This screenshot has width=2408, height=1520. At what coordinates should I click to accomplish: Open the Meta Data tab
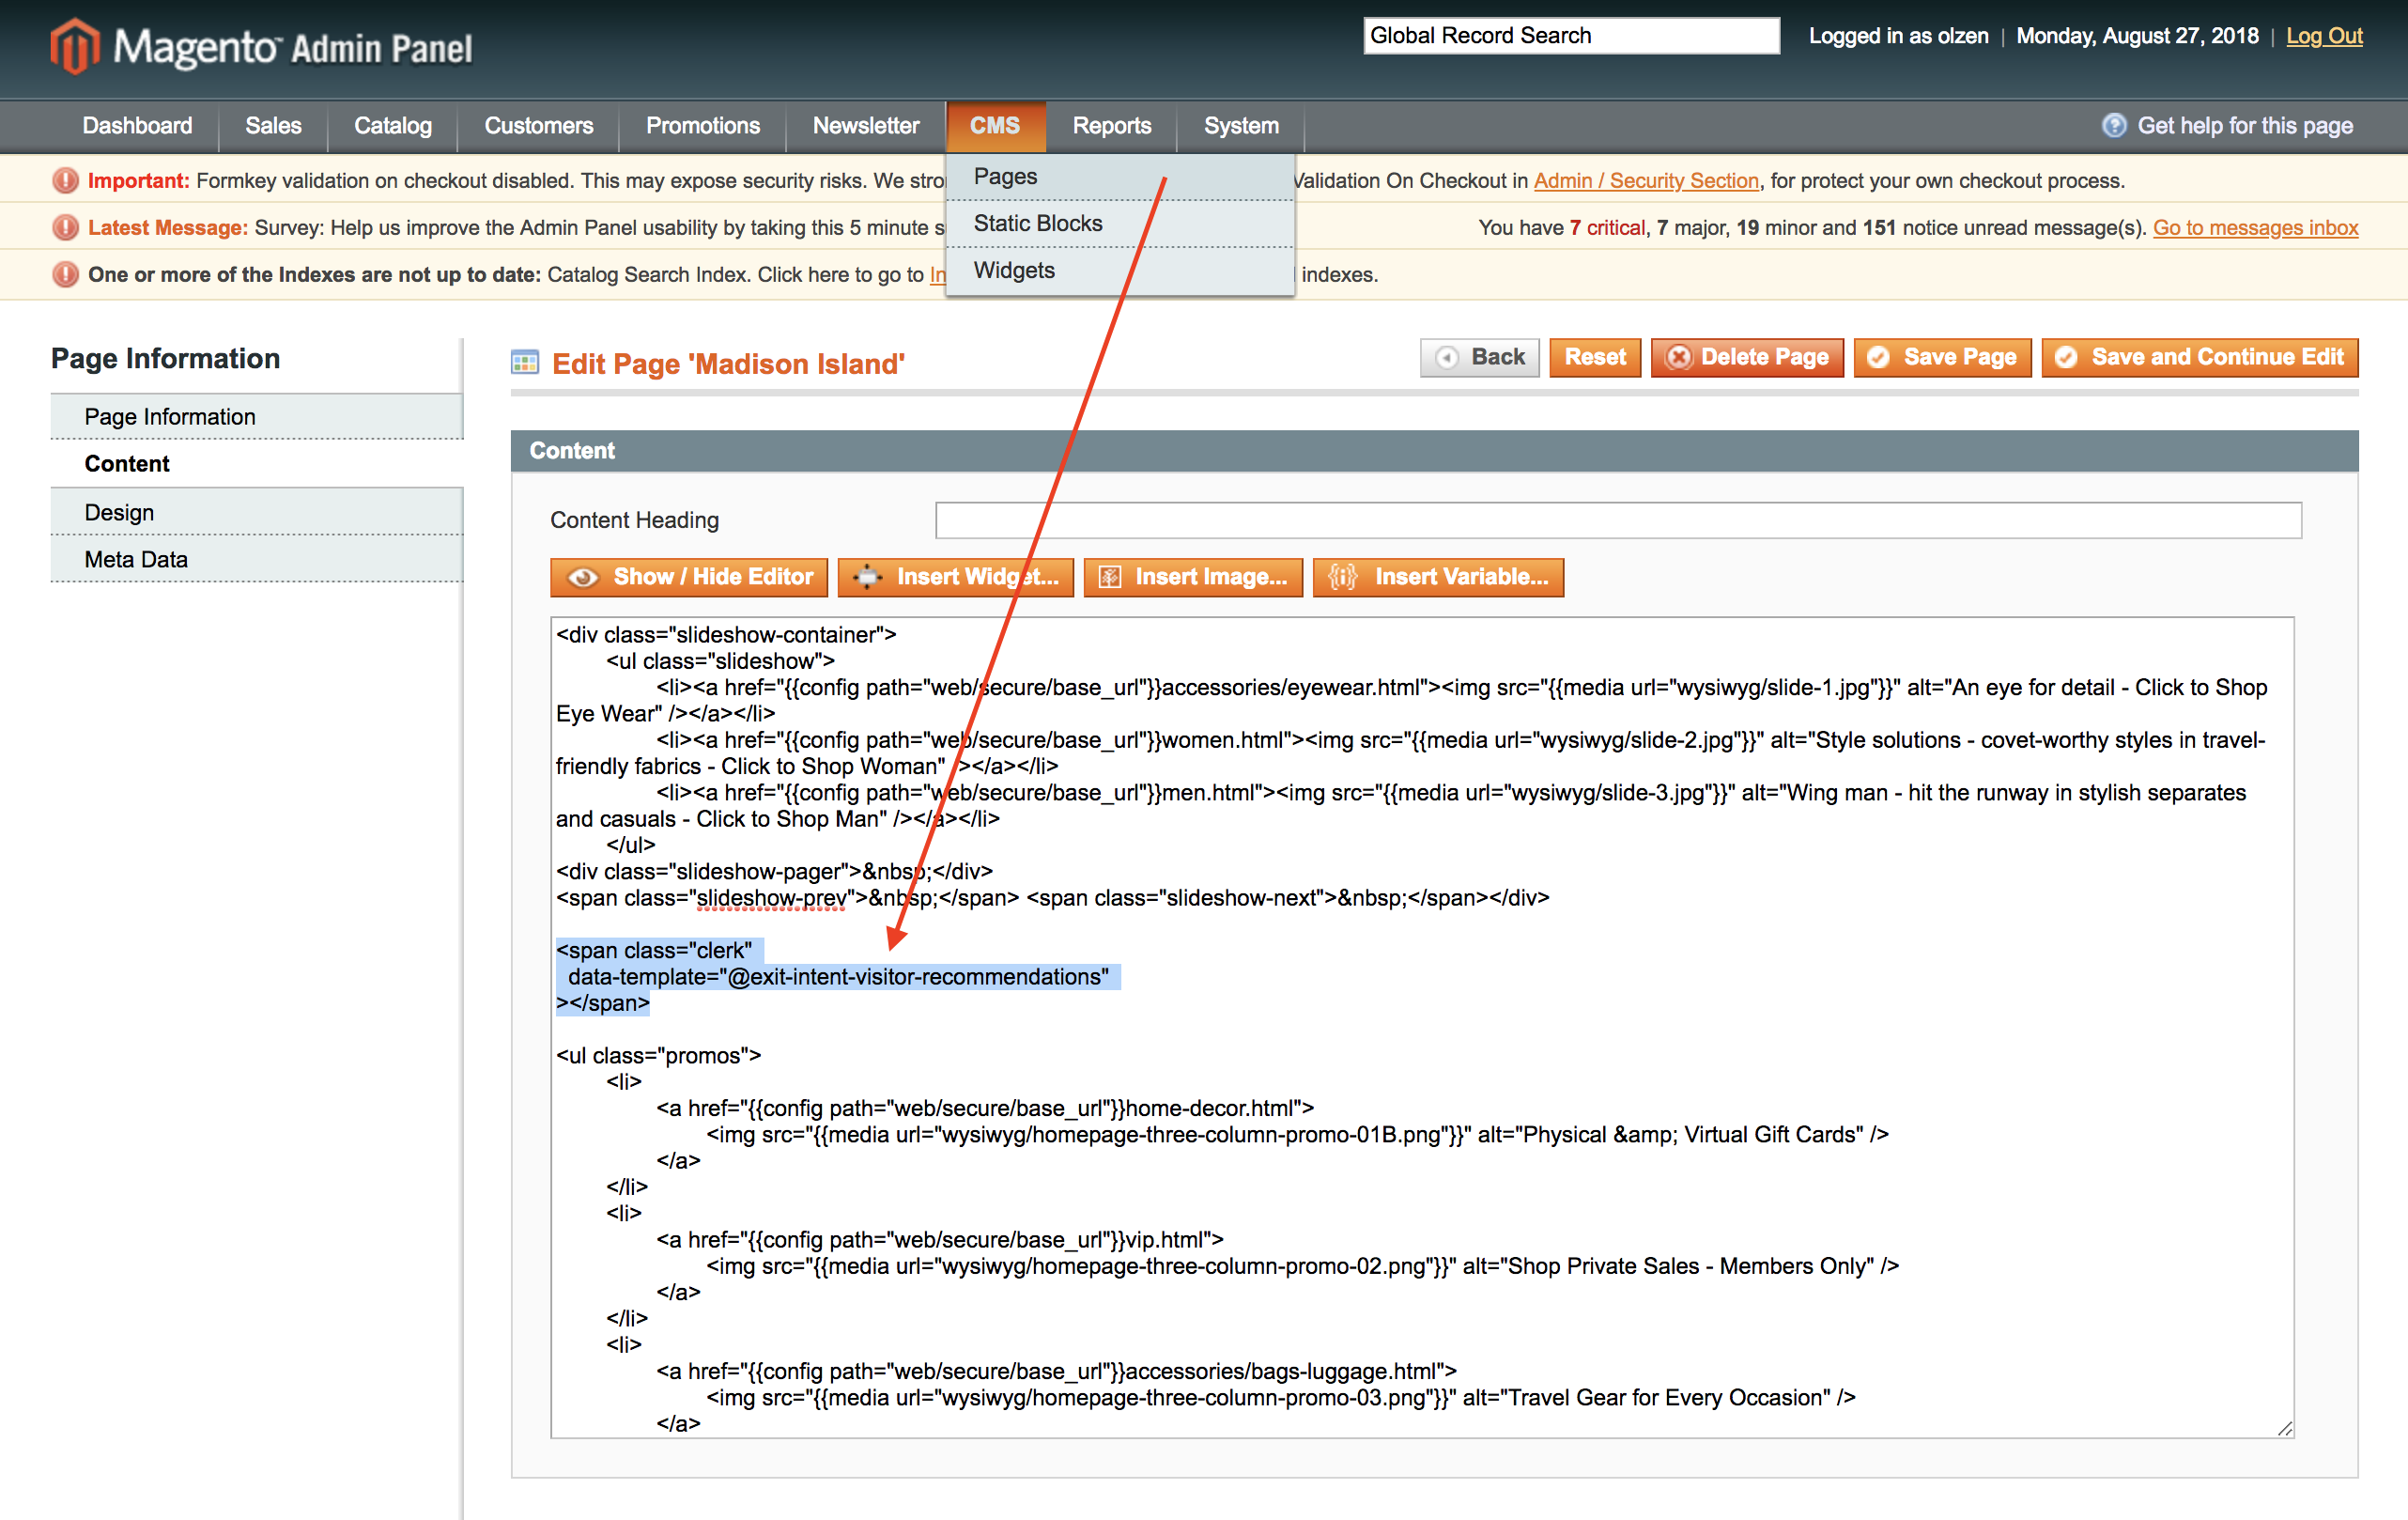click(x=136, y=560)
